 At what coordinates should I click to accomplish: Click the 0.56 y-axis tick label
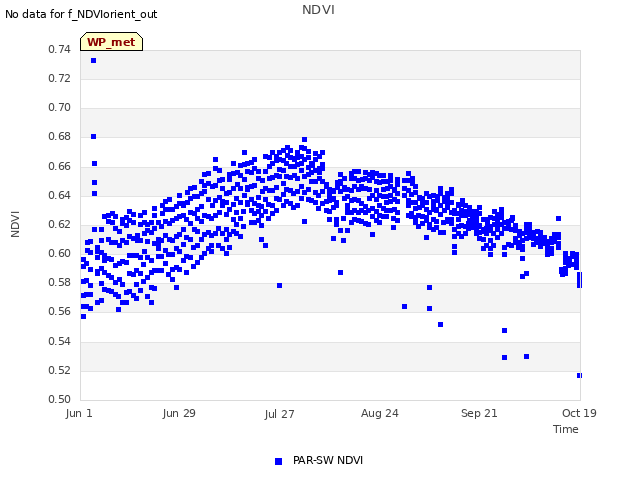pos(60,311)
